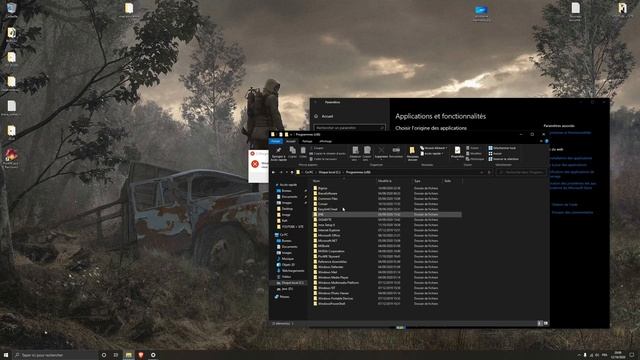Click Copier le chemin d'accès in ribbon
640x360 pixels.
click(x=327, y=153)
